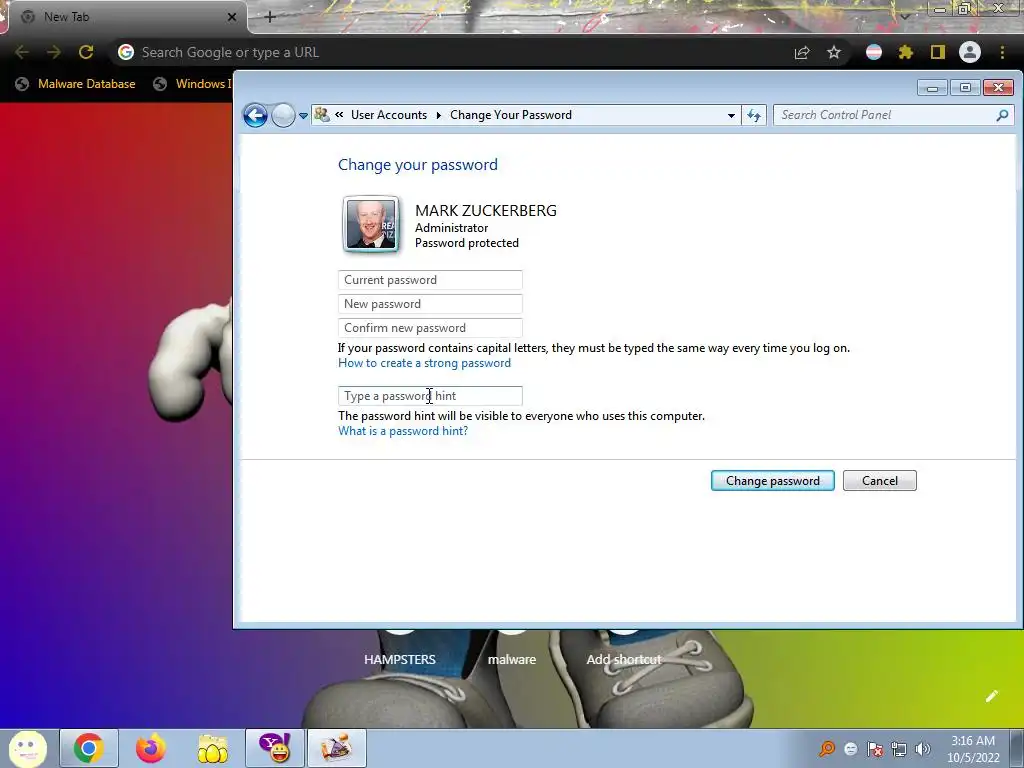Click the share page icon in Chrome

click(802, 52)
